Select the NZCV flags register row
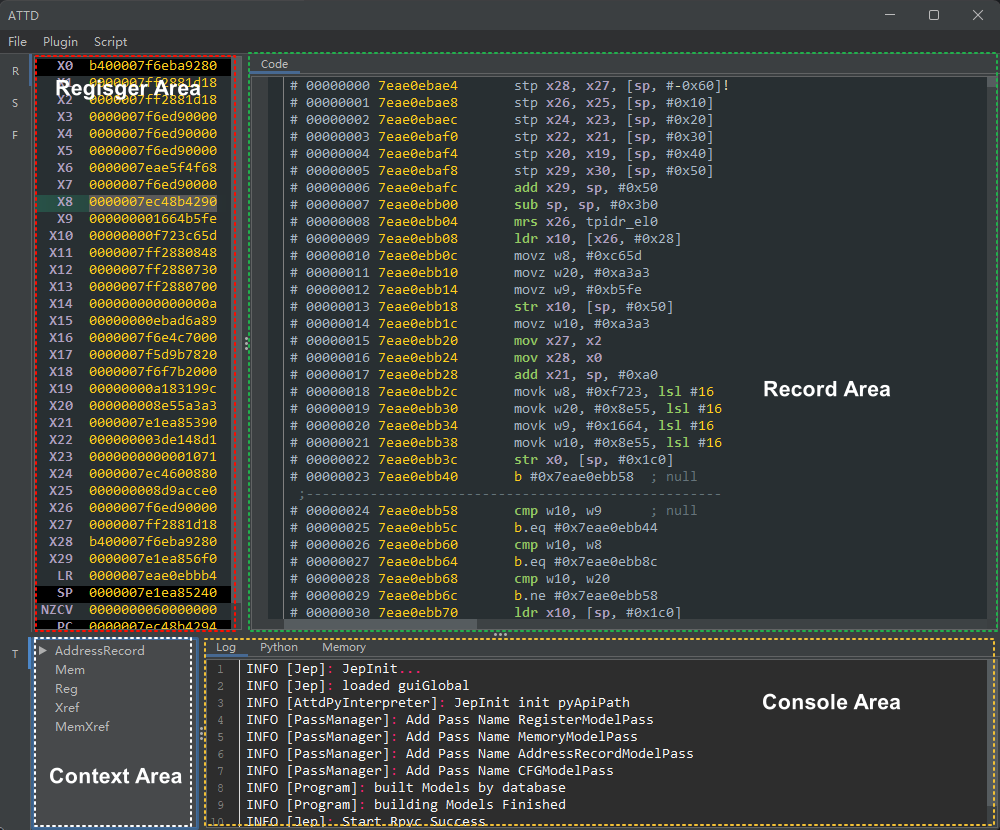 tap(133, 610)
